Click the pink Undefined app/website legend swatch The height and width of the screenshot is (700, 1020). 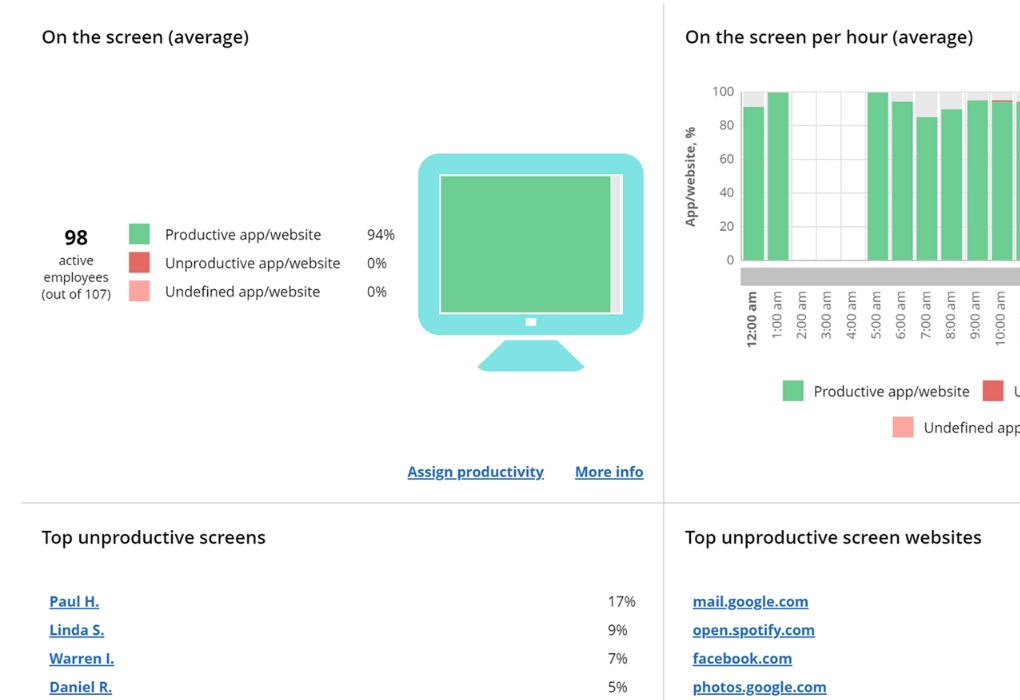[139, 292]
